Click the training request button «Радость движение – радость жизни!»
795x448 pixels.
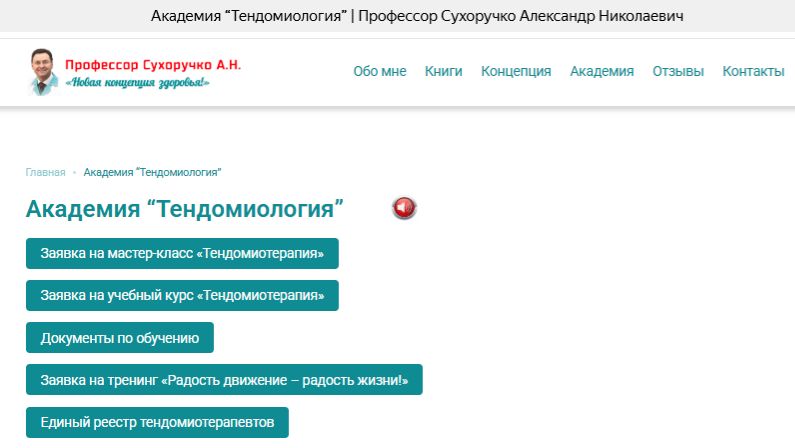(x=224, y=380)
